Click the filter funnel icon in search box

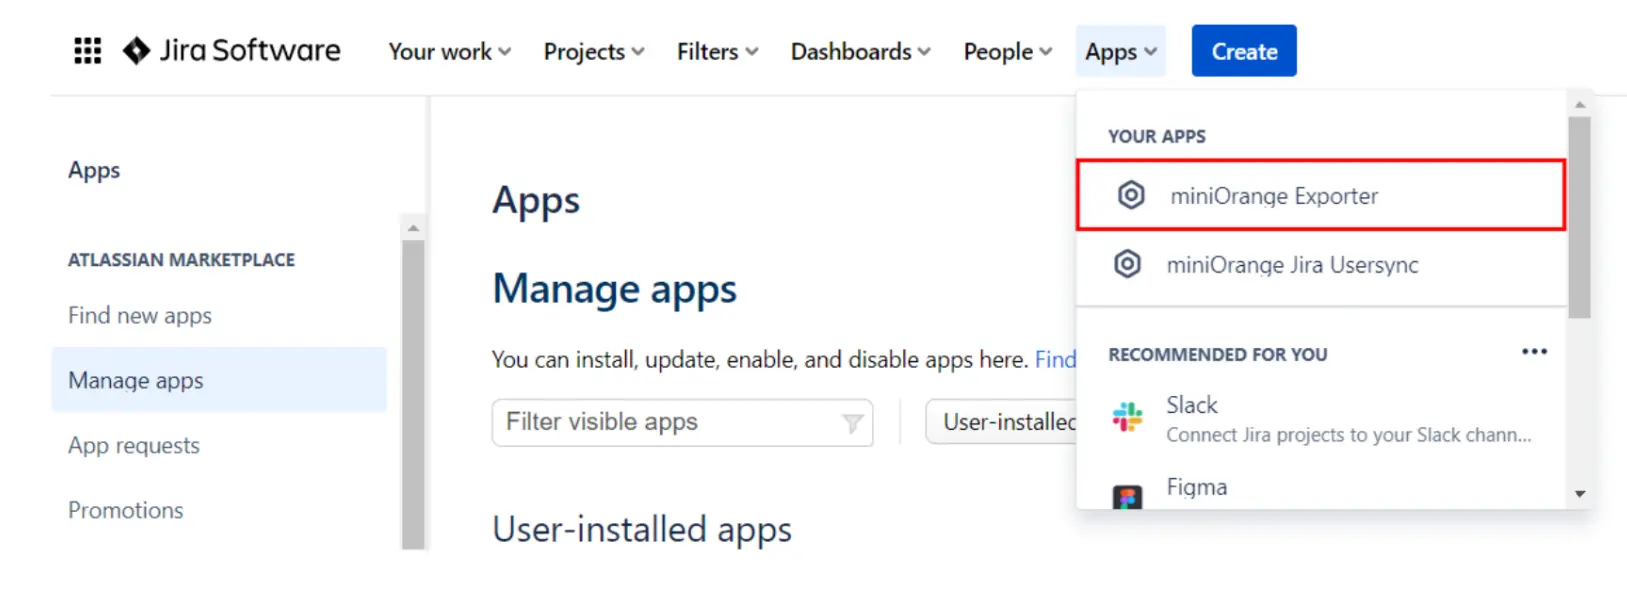[x=852, y=423]
